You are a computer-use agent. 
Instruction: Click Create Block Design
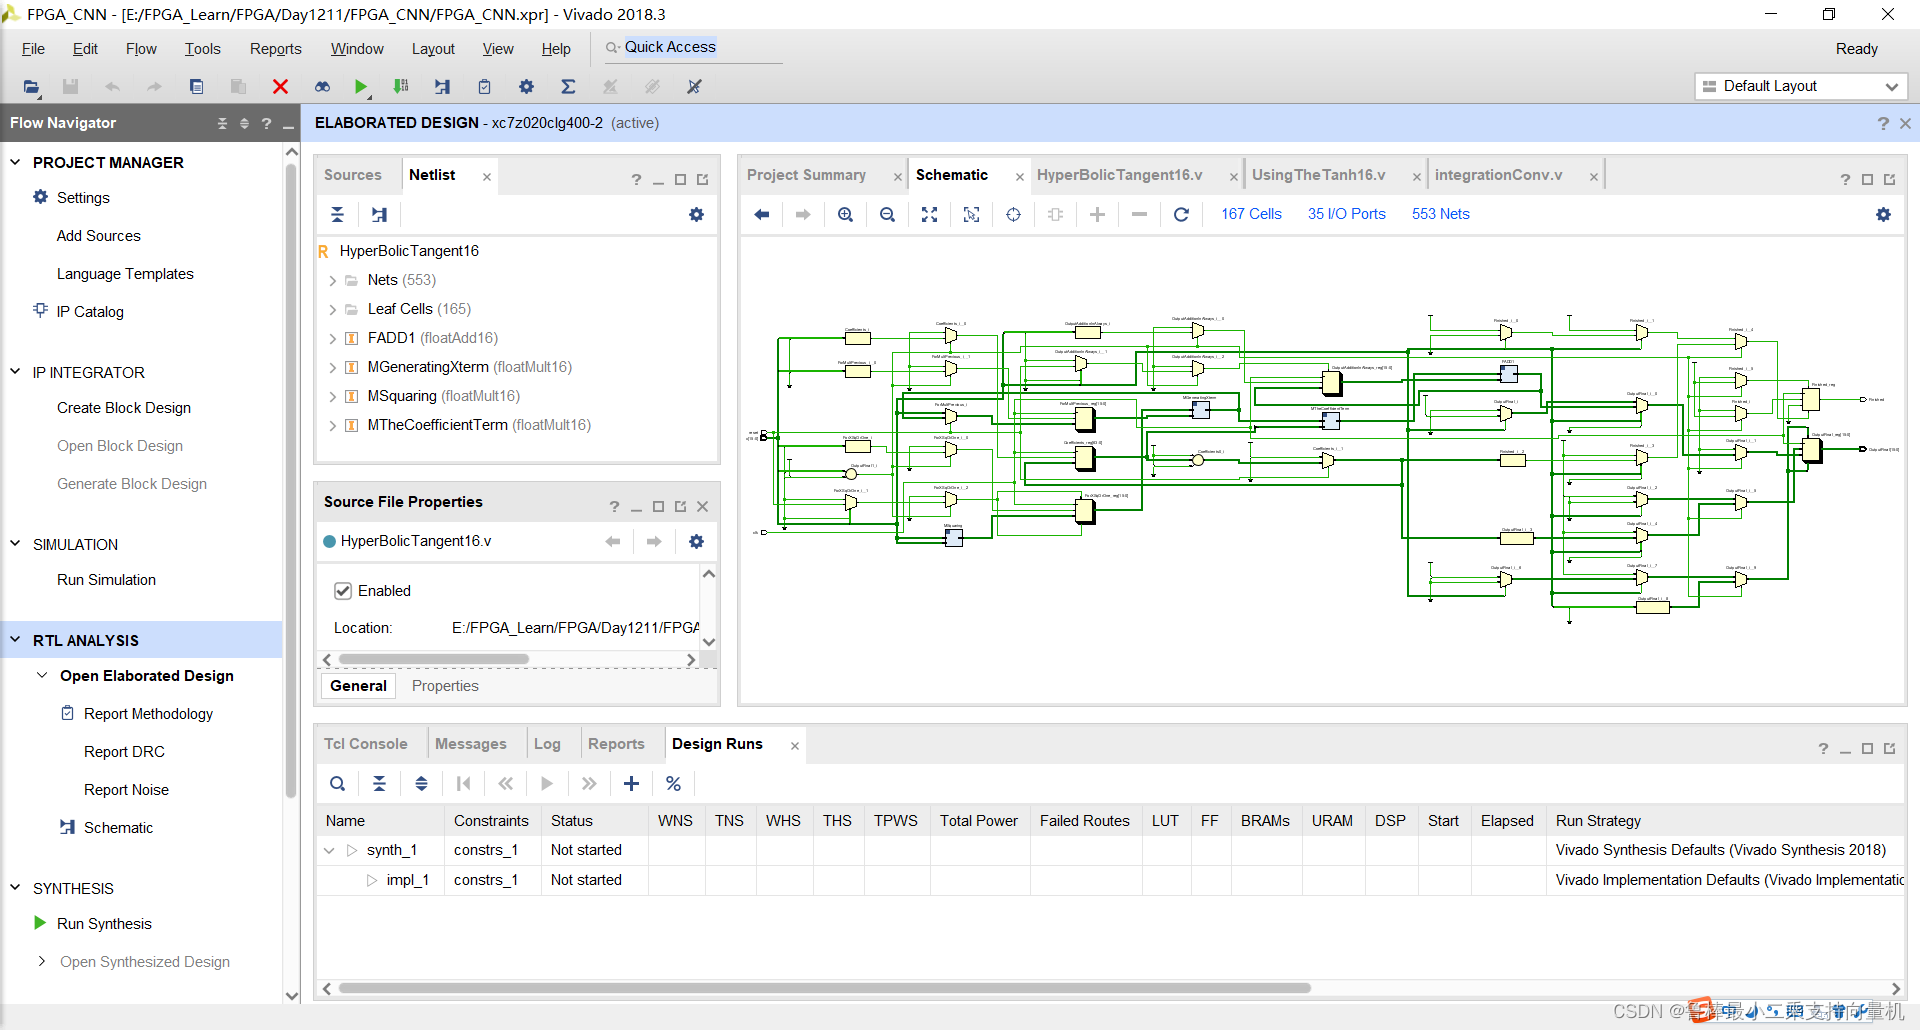124,408
